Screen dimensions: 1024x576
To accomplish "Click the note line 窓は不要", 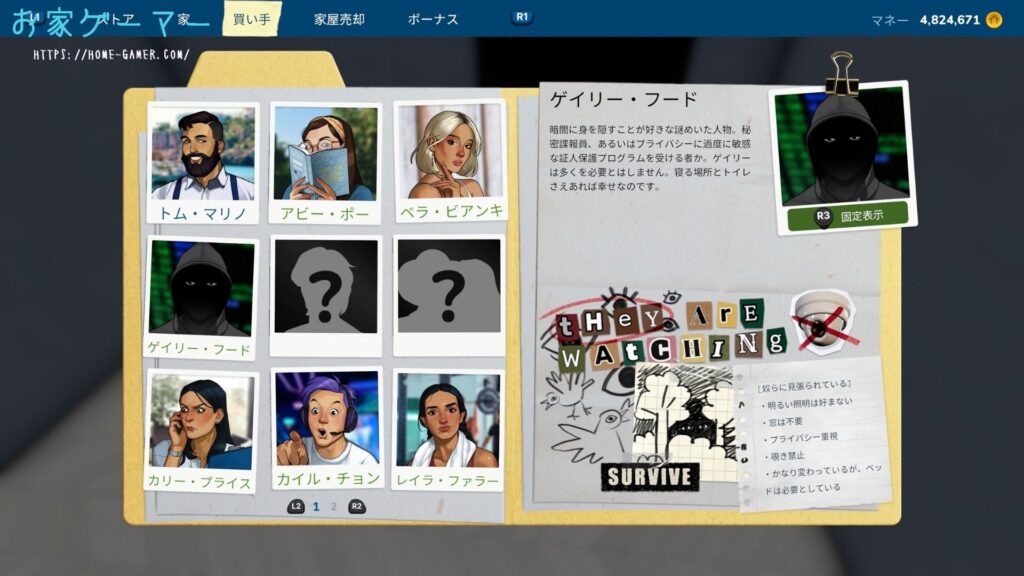I will [x=783, y=422].
